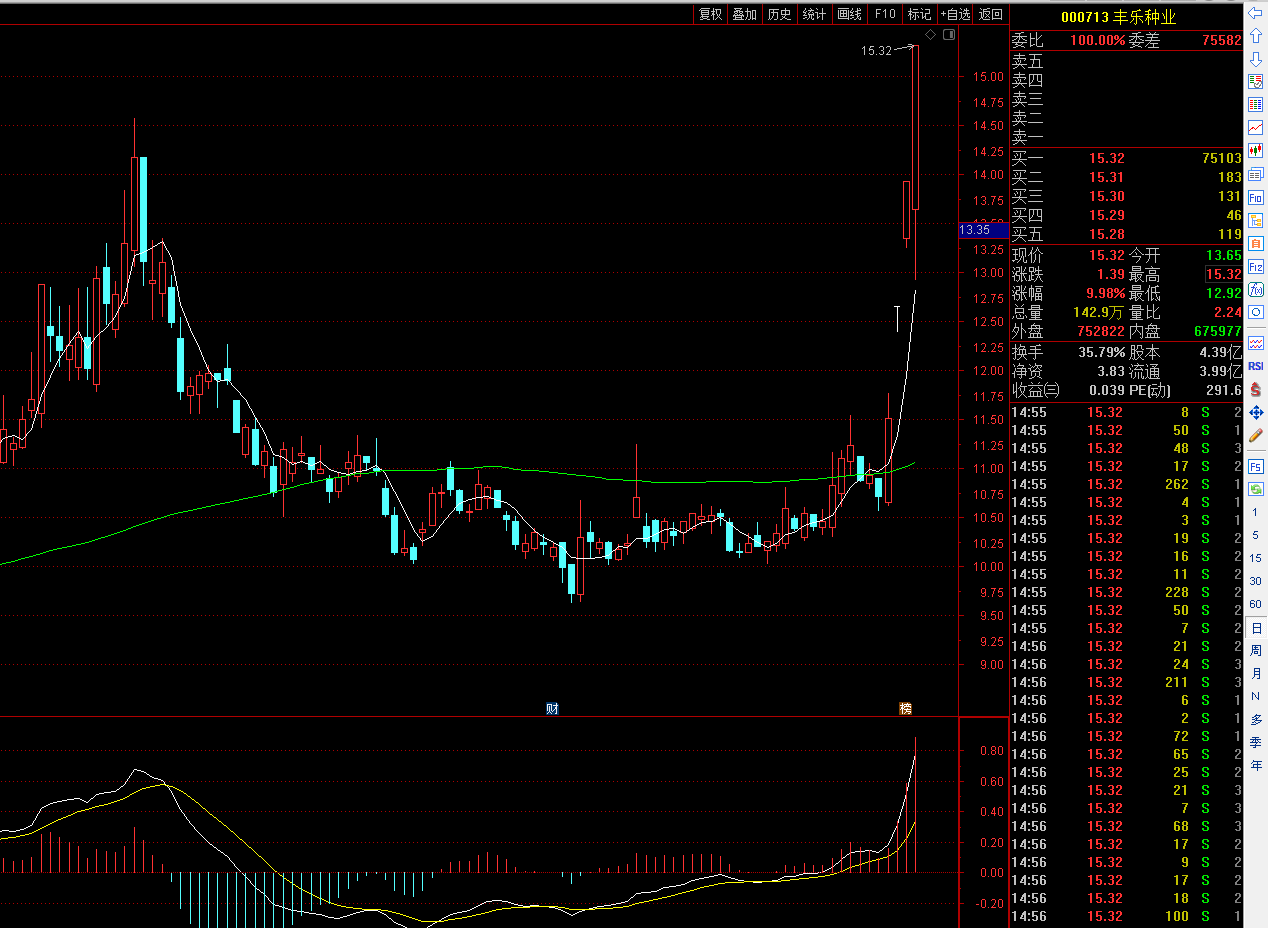Click the 今开 13.65 value
This screenshot has width=1268, height=928.
[1226, 255]
